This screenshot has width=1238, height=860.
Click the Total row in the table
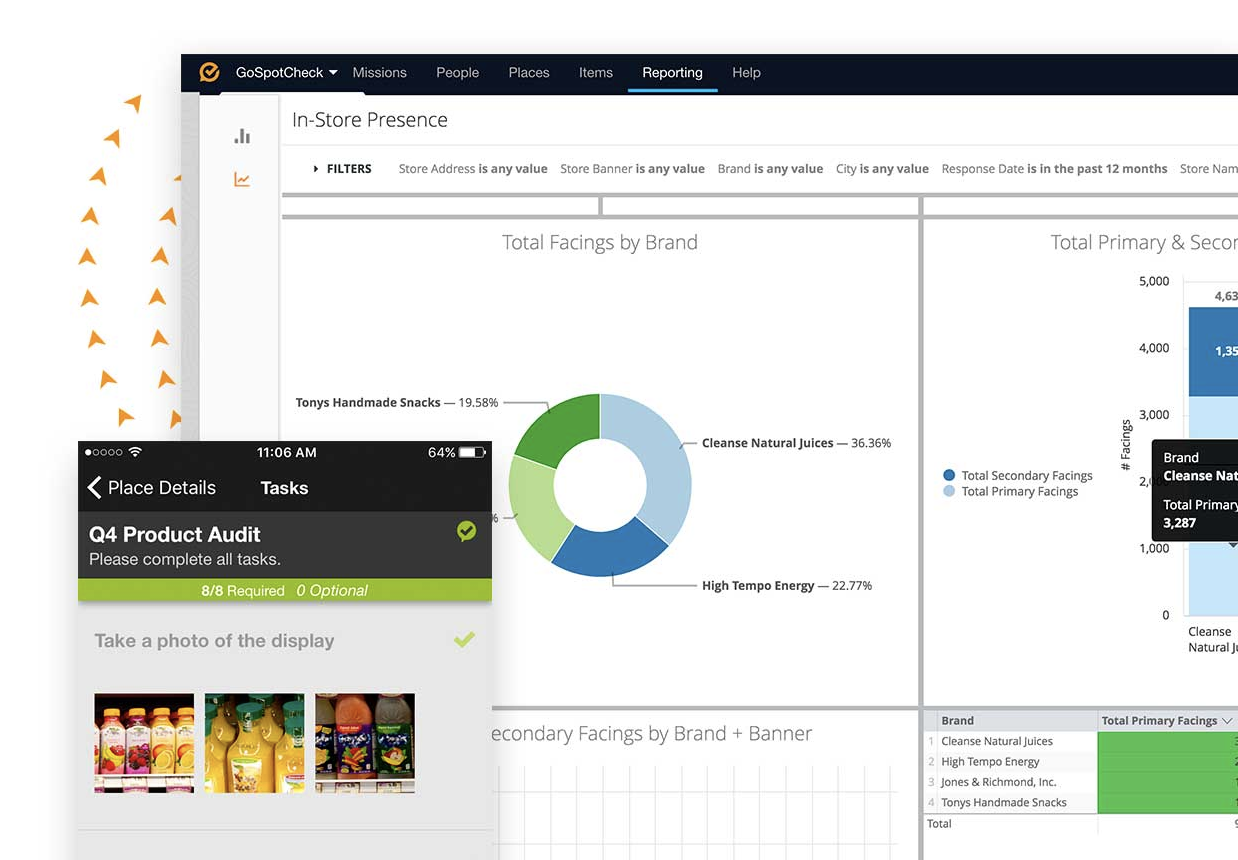click(x=1081, y=823)
